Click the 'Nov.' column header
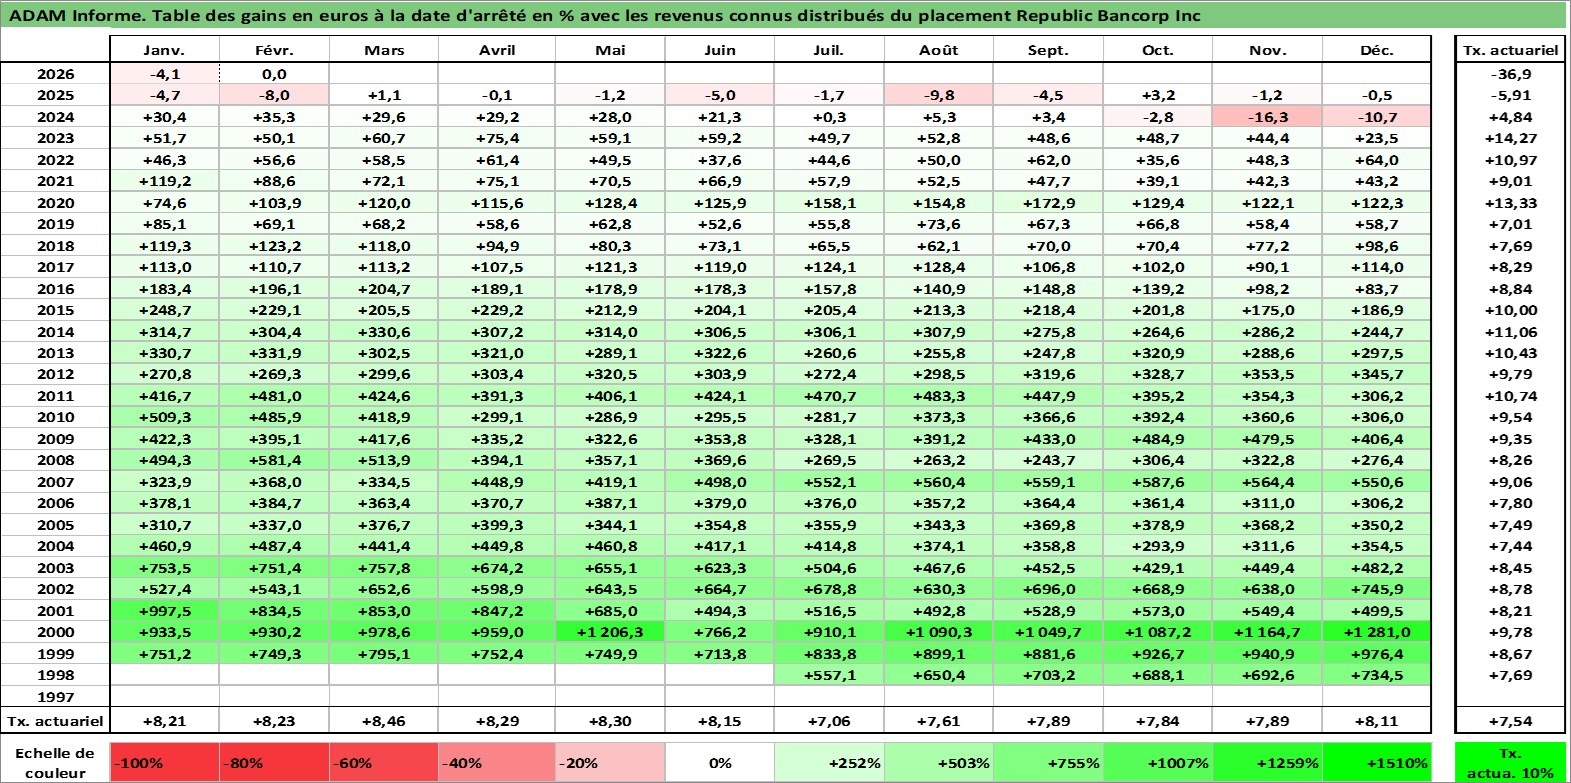The height and width of the screenshot is (783, 1571). (1267, 50)
